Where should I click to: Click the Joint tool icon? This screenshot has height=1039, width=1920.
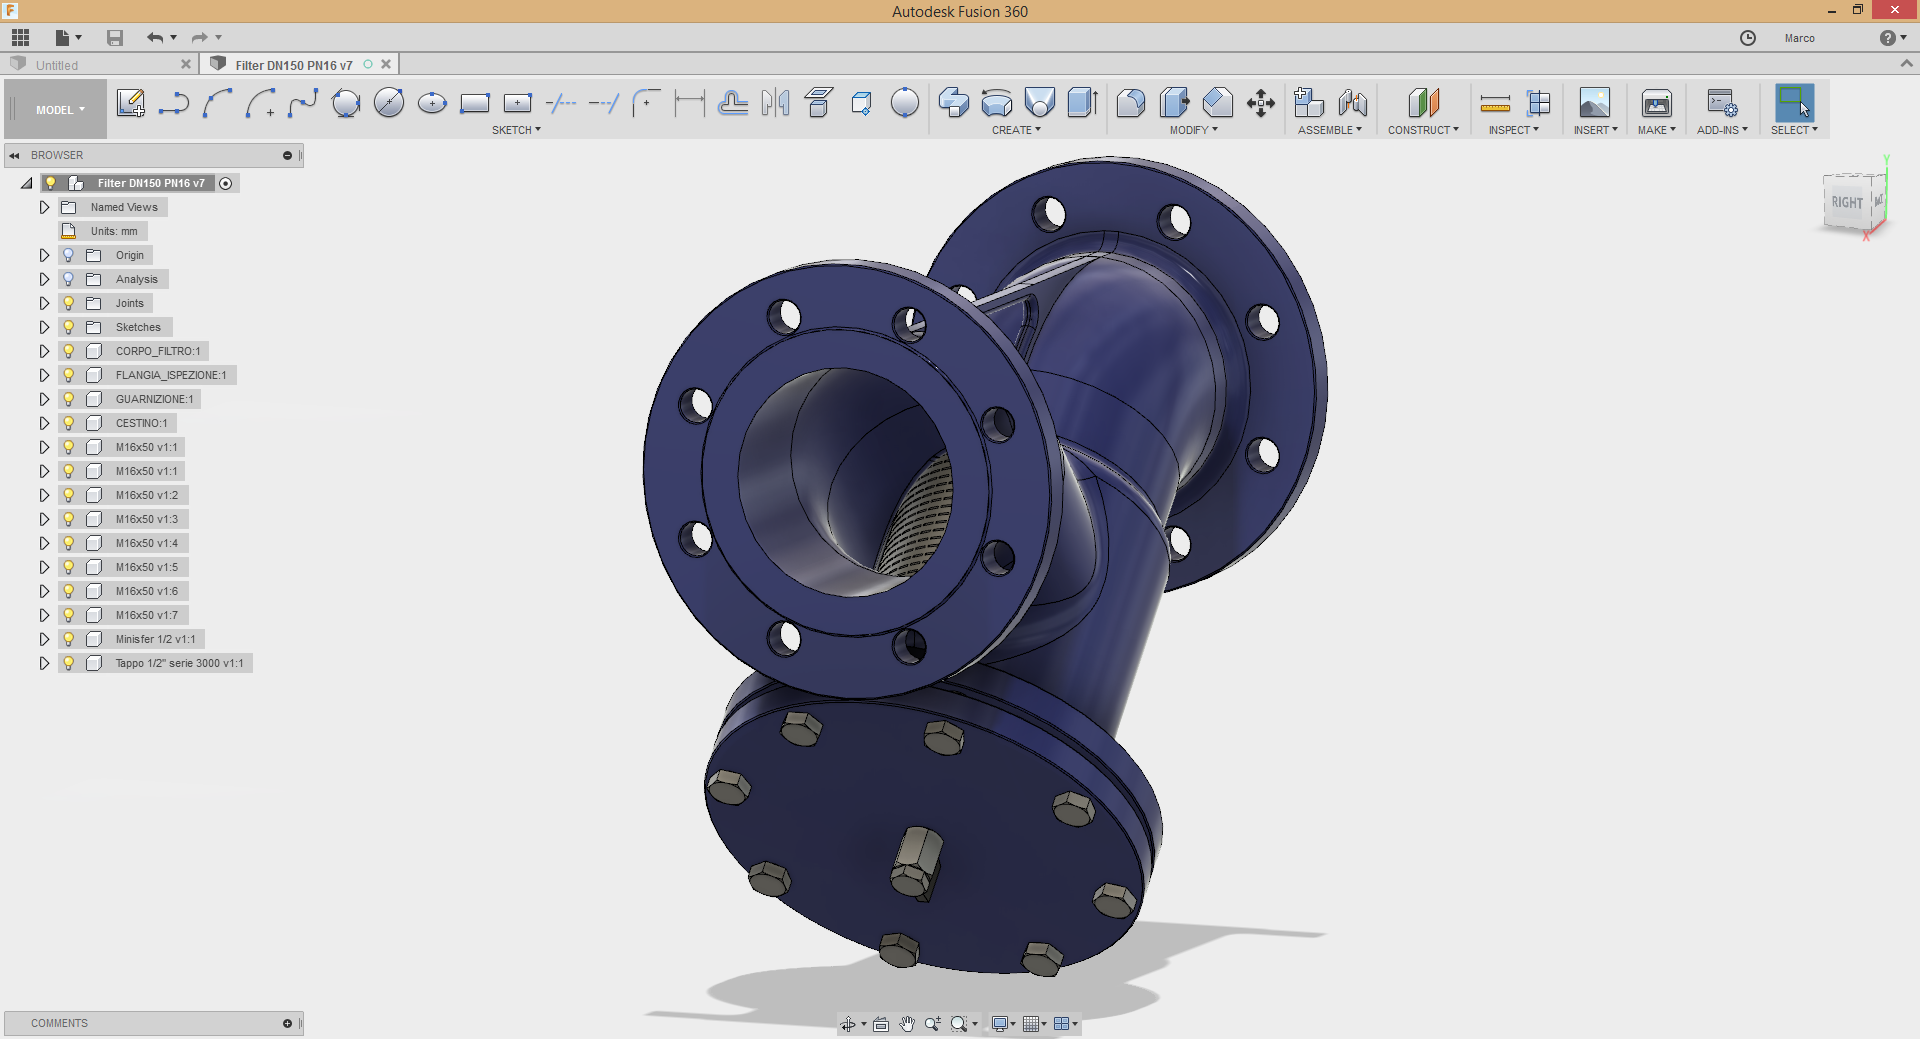coord(1353,103)
